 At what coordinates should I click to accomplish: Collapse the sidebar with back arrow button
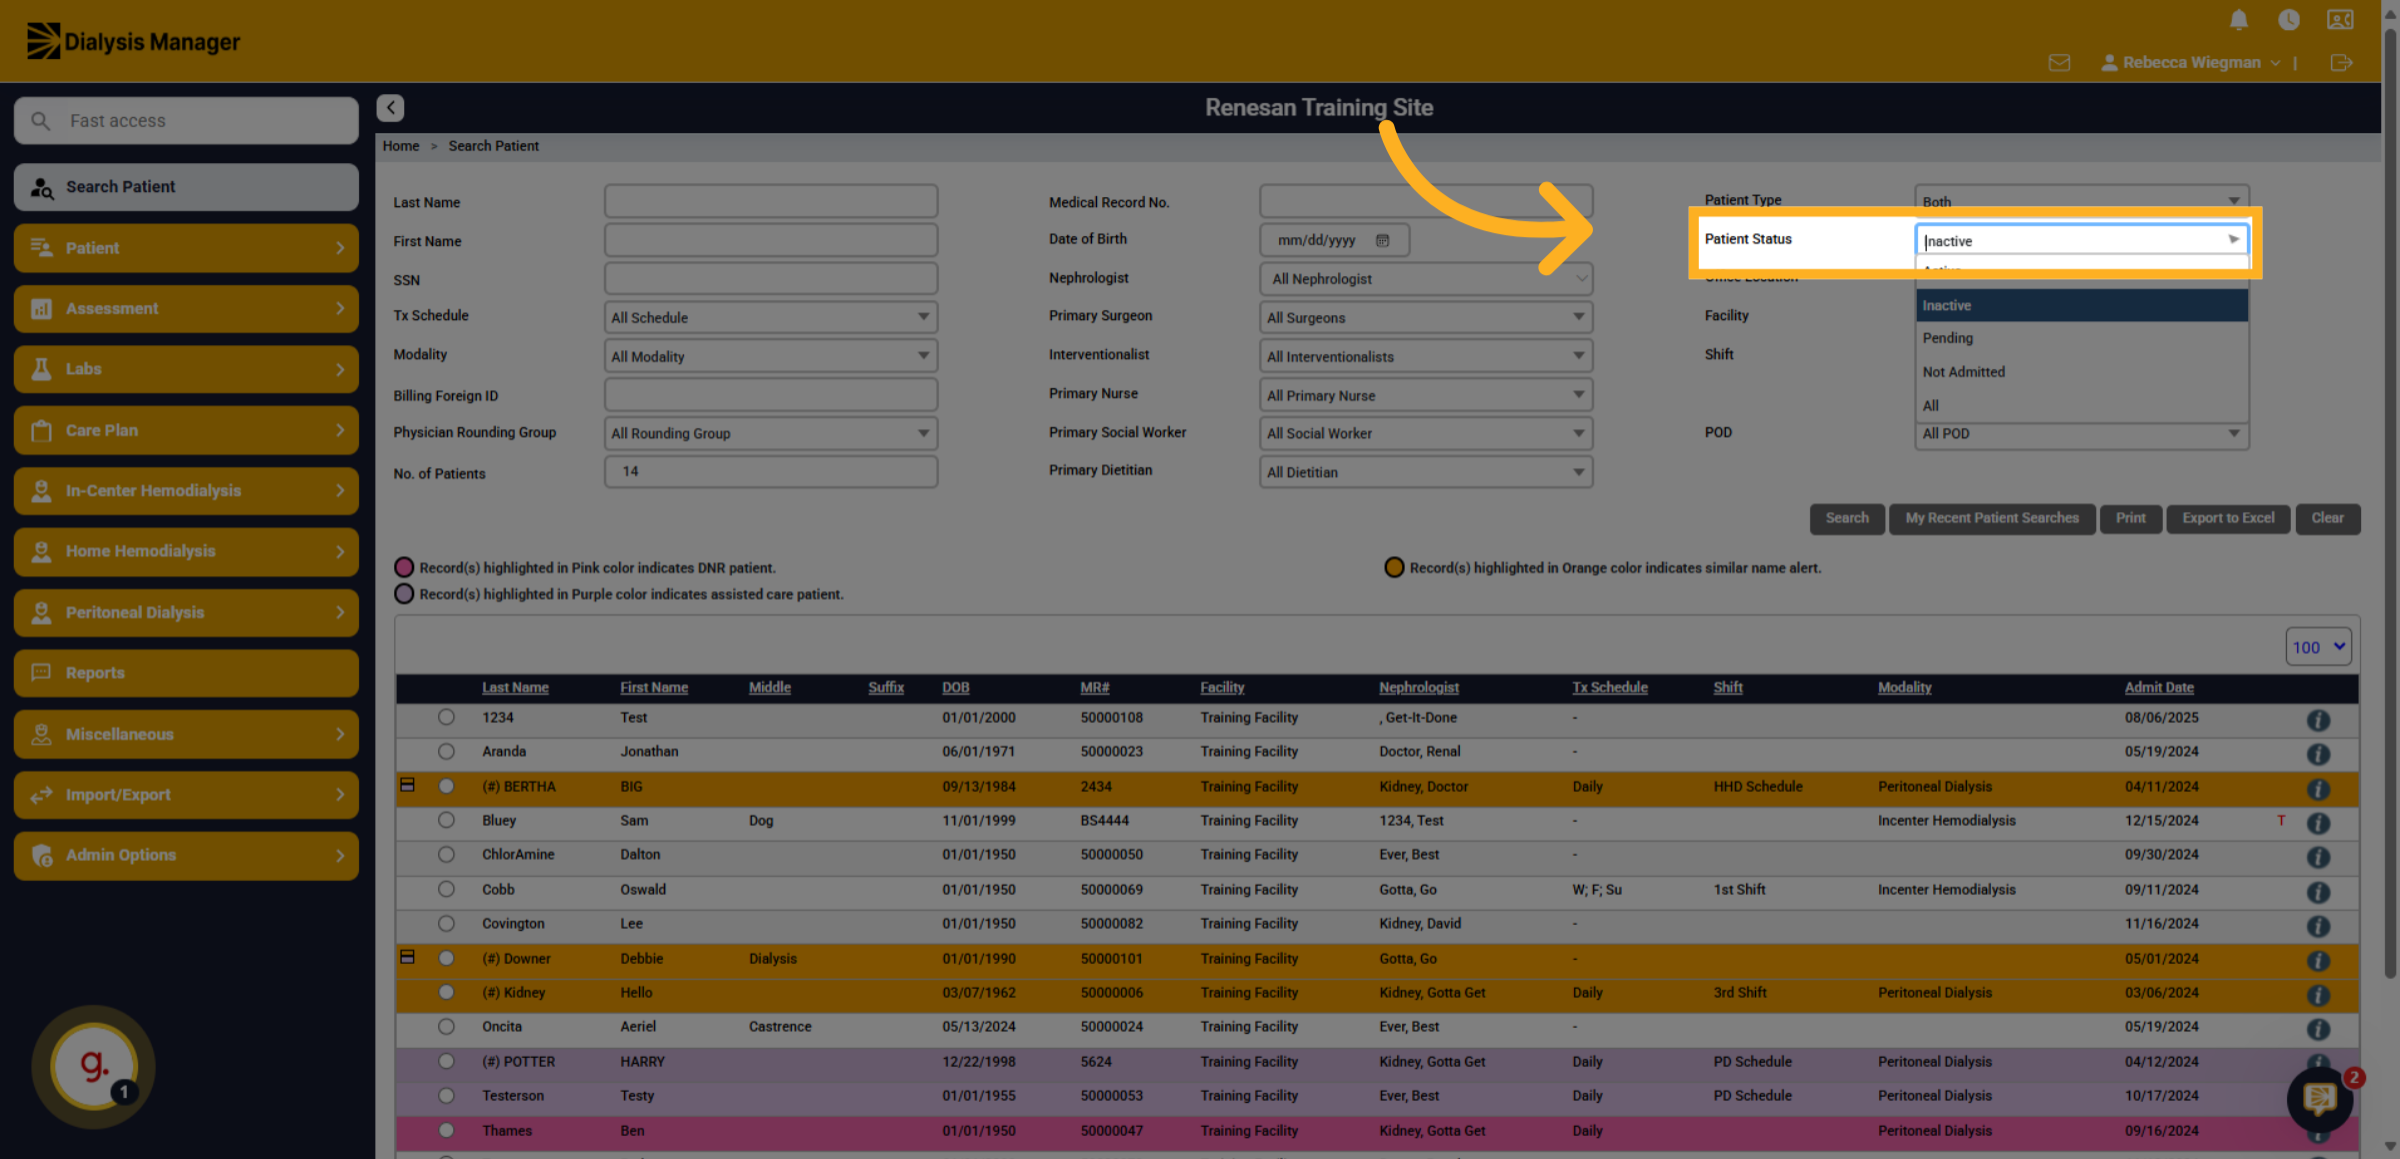pos(390,108)
